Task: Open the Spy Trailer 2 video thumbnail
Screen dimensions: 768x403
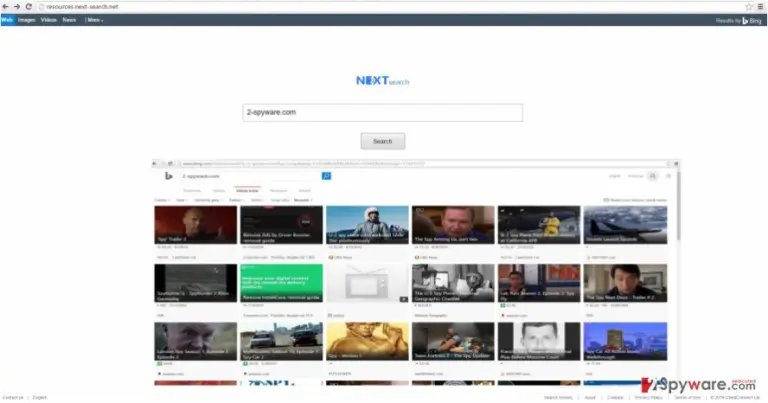Action: [195, 225]
